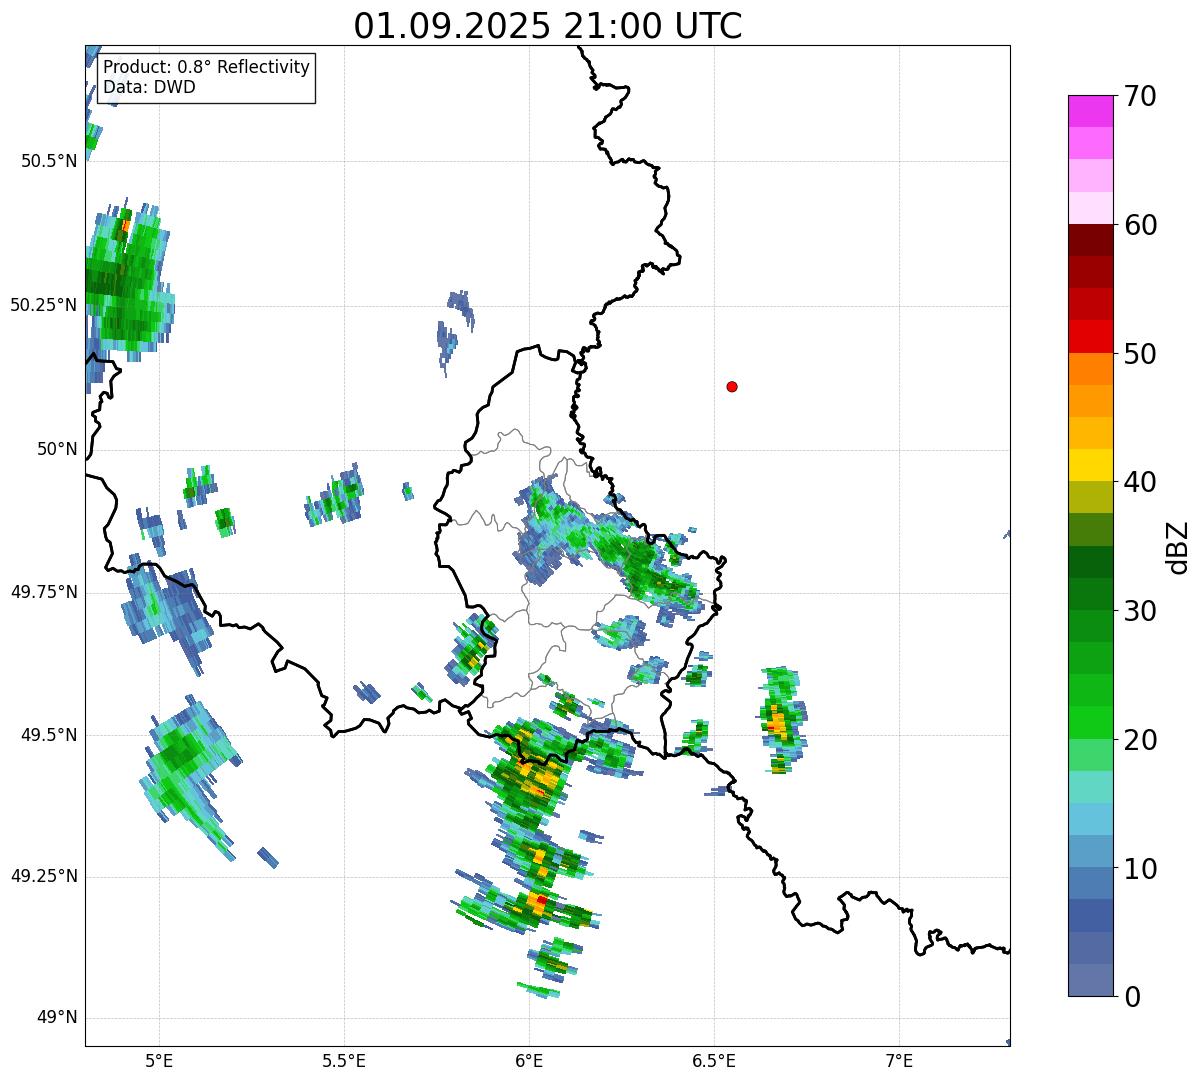Click the 6.5°E longitude label
This screenshot has height=1081, width=1202.
tap(714, 1060)
